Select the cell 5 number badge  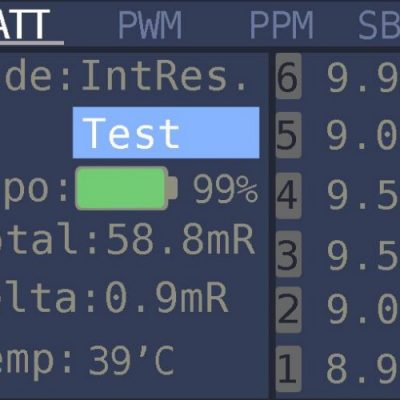(288, 135)
